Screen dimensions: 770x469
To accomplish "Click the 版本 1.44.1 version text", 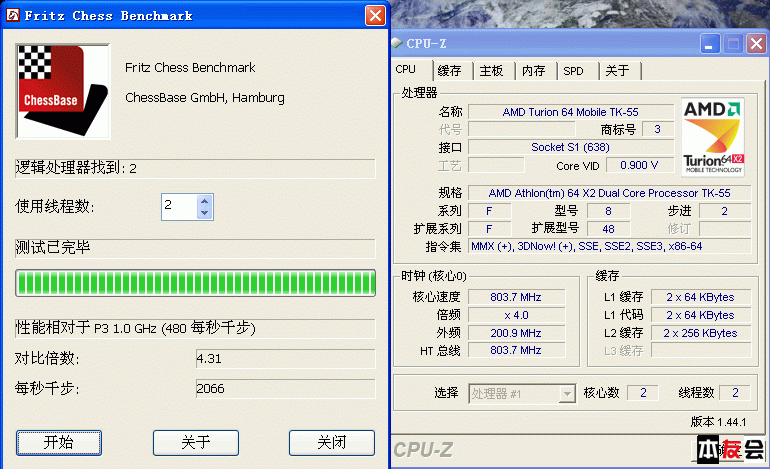I will [x=718, y=422].
